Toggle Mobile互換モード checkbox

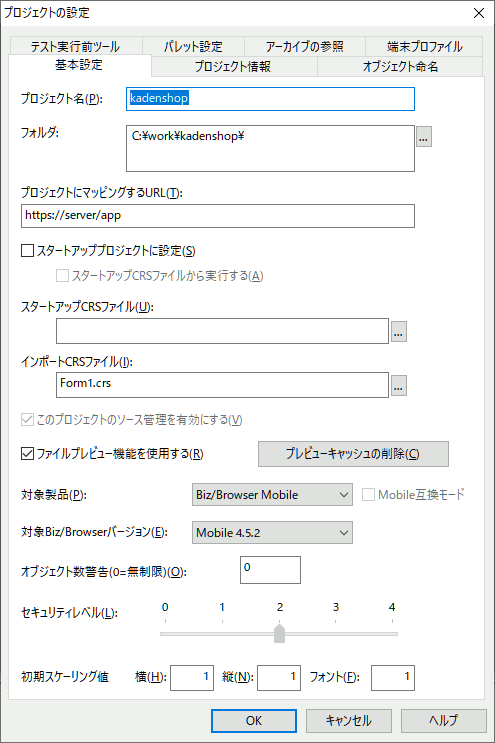[x=368, y=495]
